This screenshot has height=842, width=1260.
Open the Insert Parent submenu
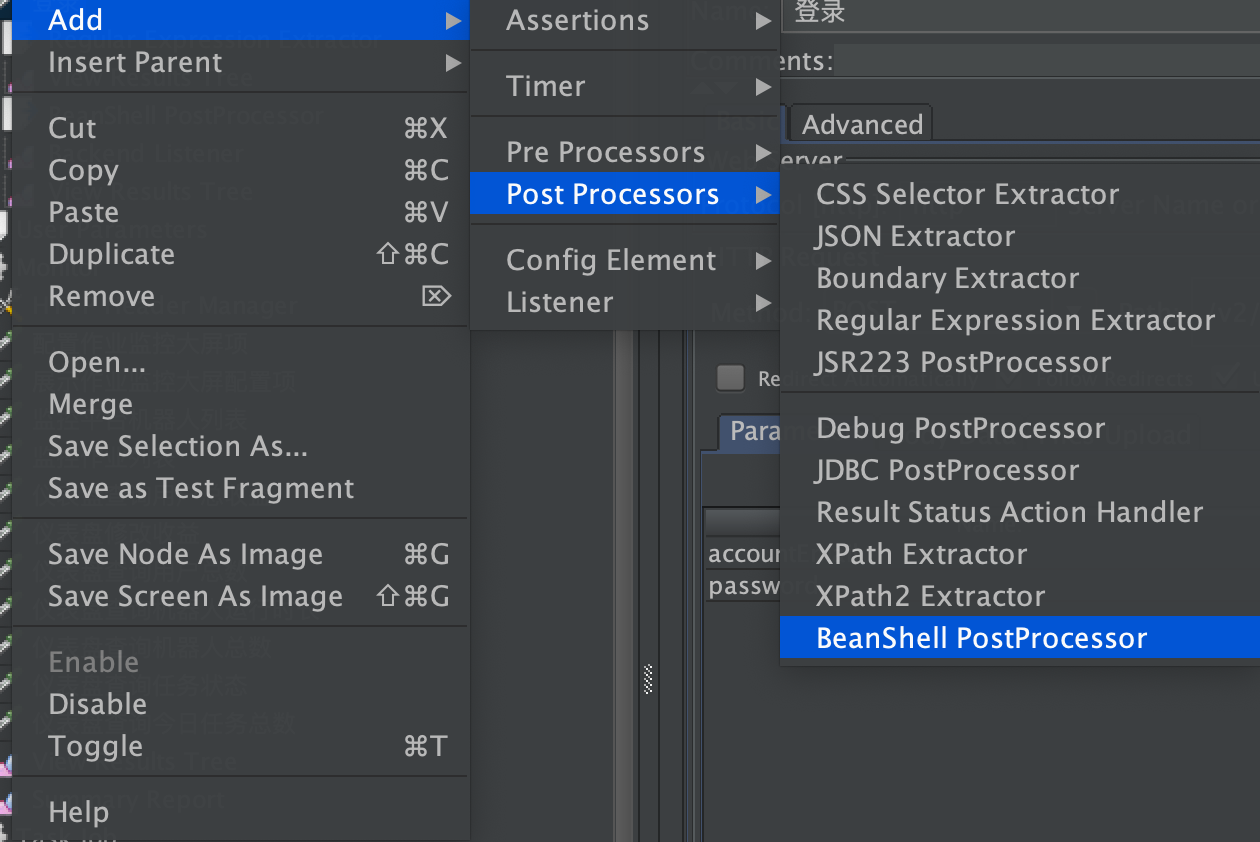[240, 62]
